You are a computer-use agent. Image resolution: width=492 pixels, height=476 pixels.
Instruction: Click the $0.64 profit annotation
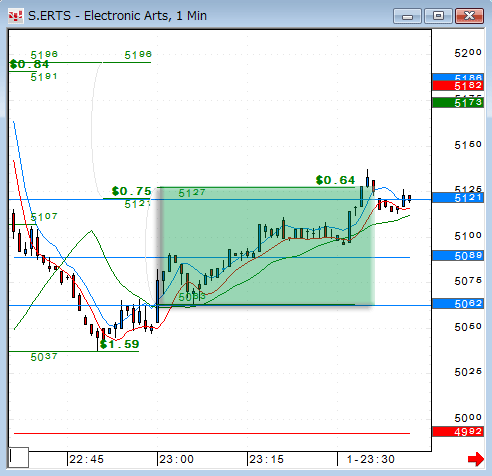[335, 180]
